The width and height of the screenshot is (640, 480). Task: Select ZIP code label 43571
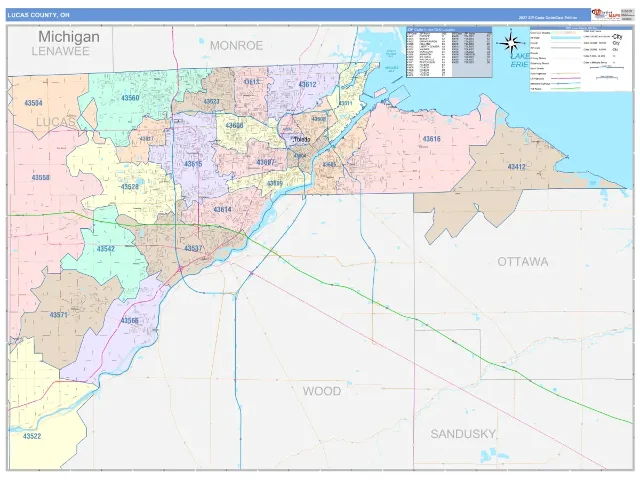click(x=59, y=315)
